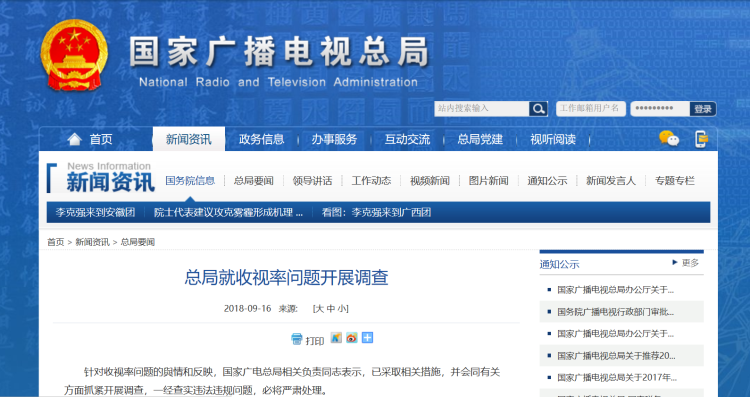Viewport: 750px width, 397px height.
Task: Open the WeChat icon in navigation bar
Action: coord(669,139)
